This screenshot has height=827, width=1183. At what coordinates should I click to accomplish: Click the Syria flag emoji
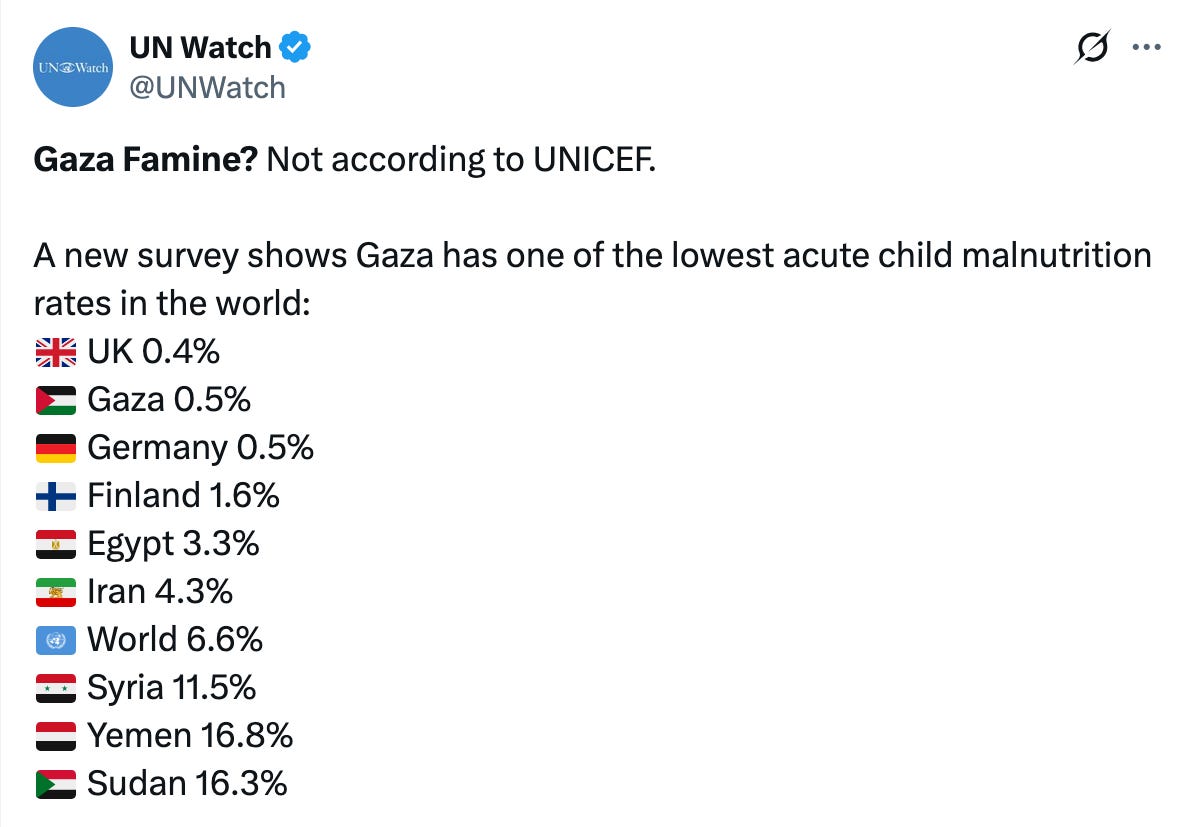coord(56,688)
